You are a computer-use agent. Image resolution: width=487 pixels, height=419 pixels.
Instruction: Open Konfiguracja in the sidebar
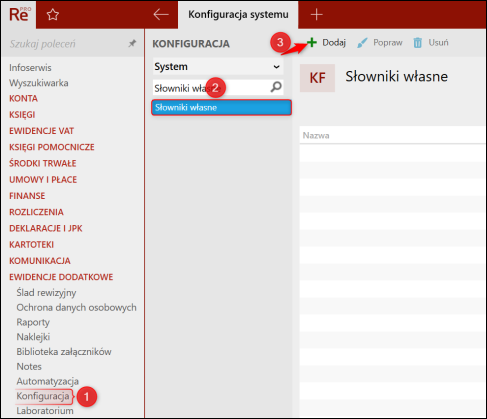pyautogui.click(x=43, y=396)
